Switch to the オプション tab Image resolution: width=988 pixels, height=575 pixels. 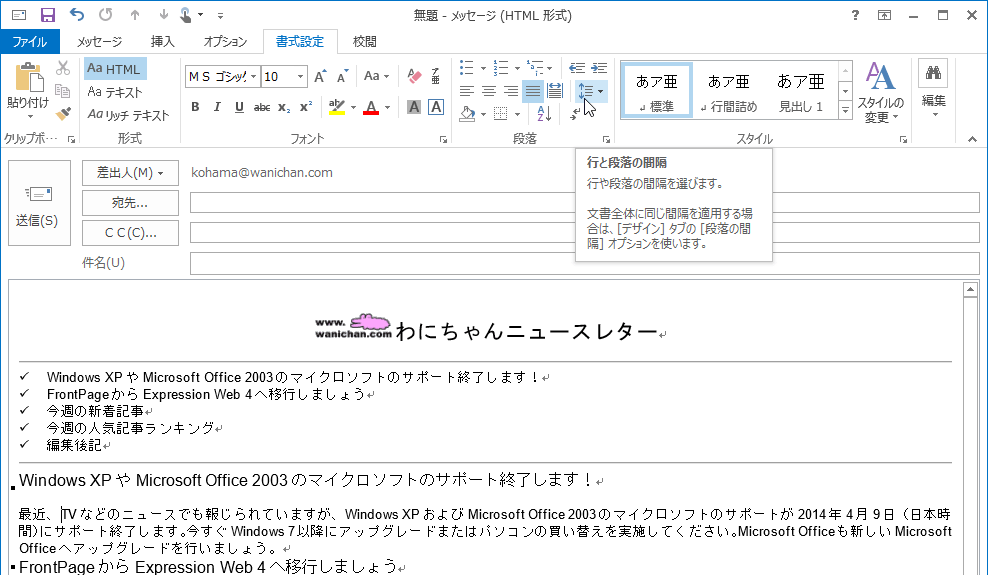(225, 42)
